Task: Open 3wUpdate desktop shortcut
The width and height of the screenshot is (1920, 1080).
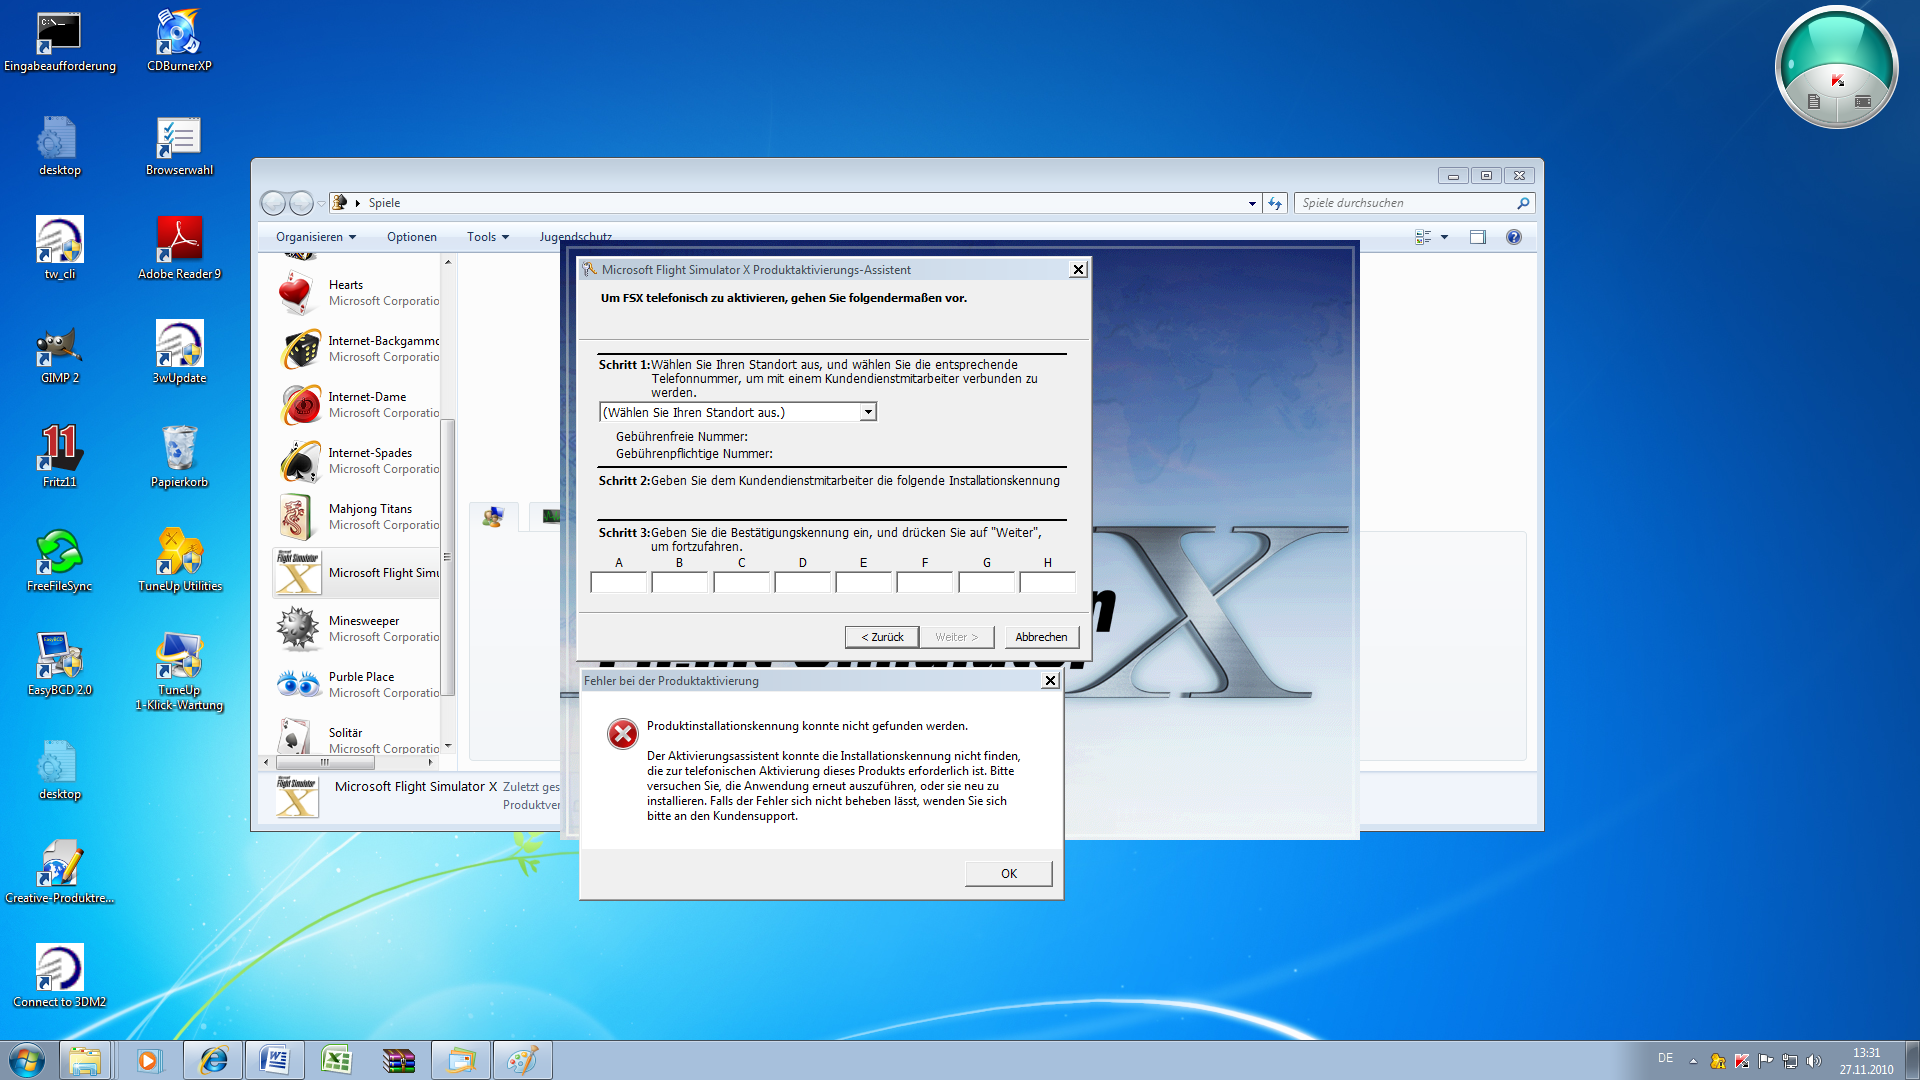Action: click(179, 354)
